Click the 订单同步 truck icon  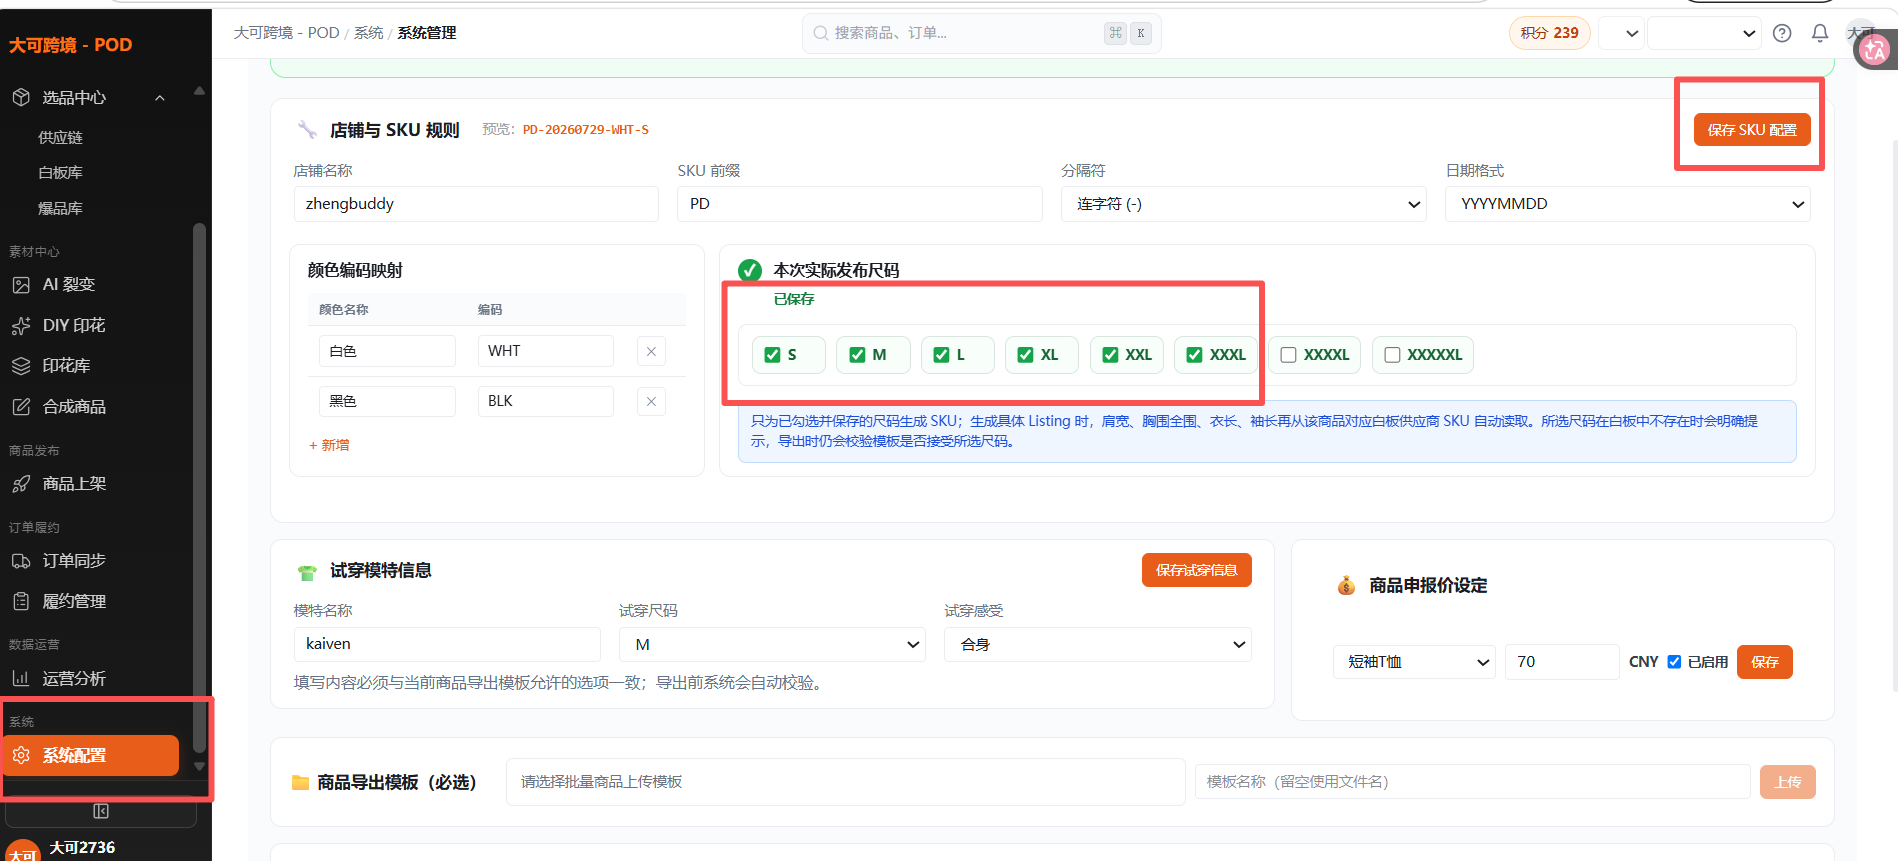tap(21, 561)
